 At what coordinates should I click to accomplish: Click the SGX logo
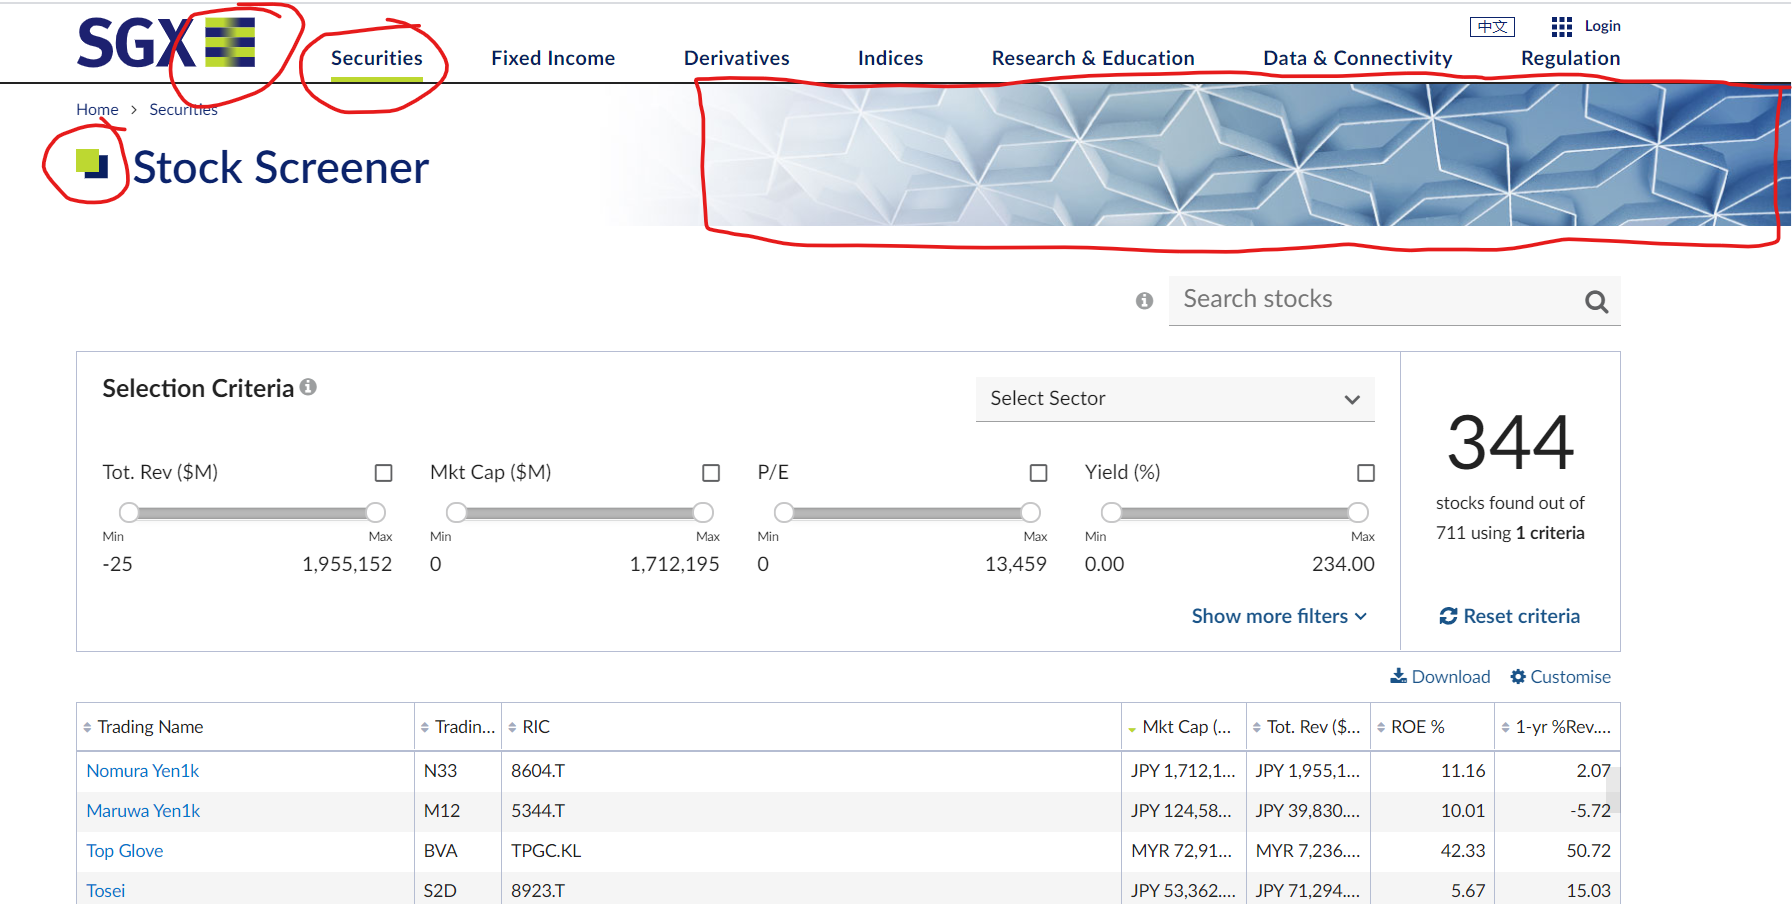coord(166,43)
